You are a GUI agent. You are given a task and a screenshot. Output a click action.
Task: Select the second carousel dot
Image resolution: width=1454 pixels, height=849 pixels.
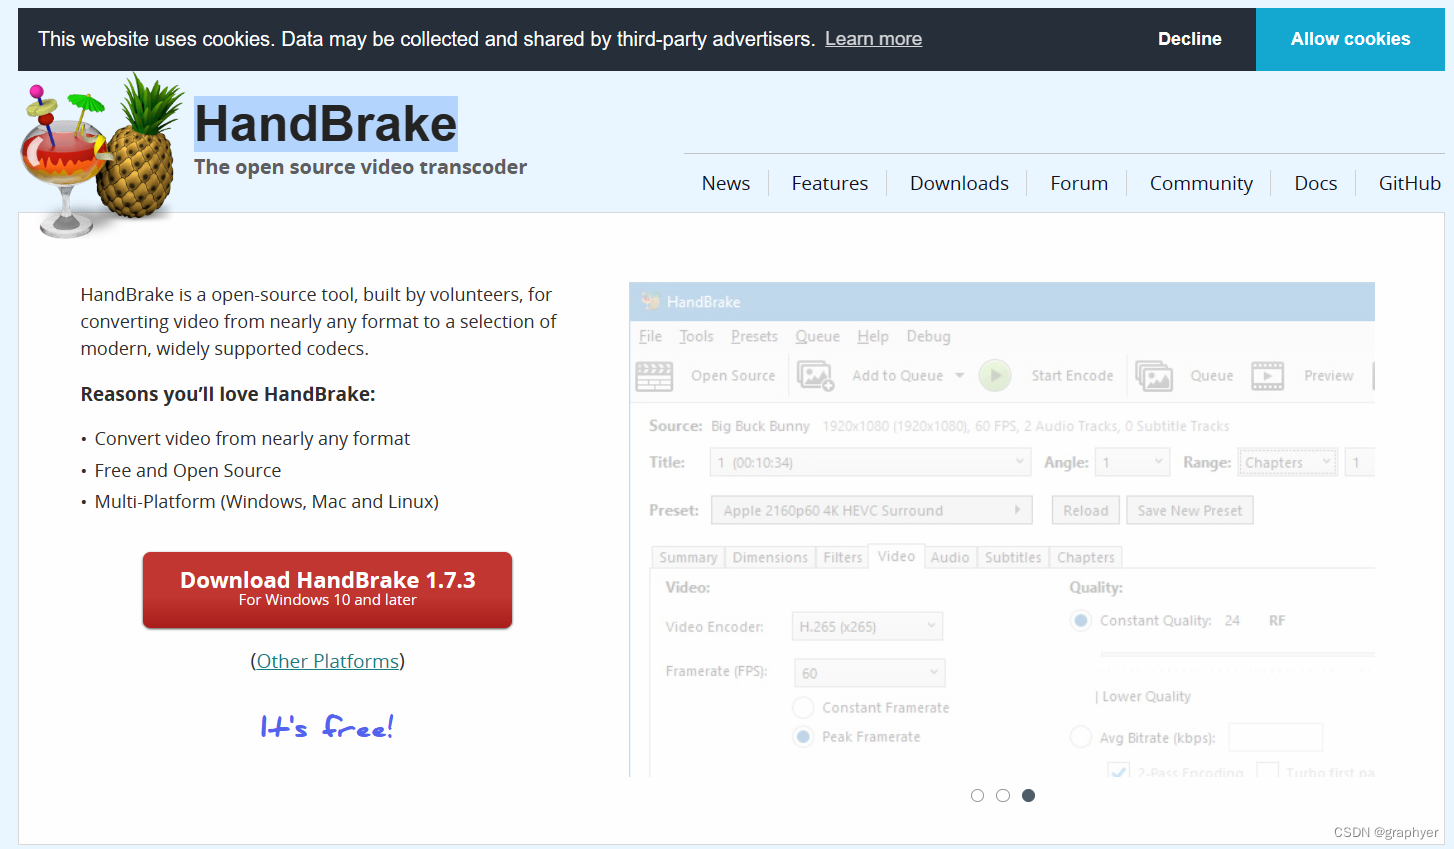point(1003,795)
